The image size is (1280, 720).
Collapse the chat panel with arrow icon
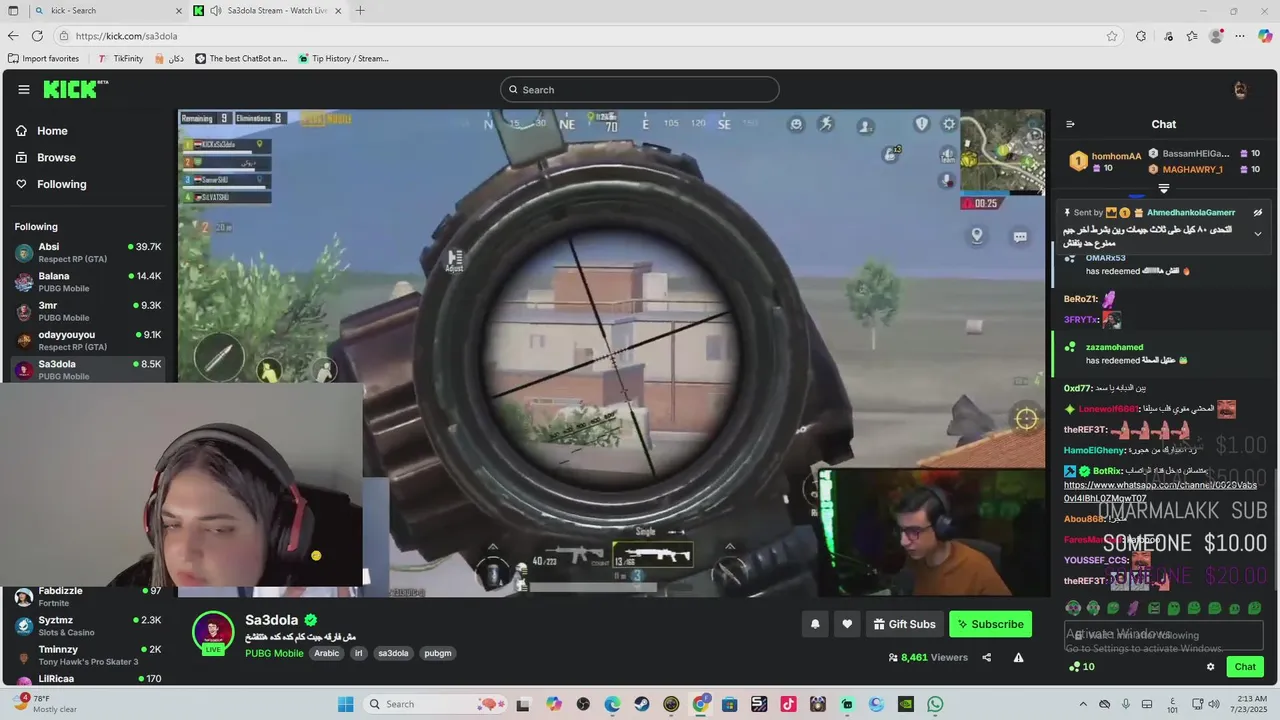click(1070, 124)
